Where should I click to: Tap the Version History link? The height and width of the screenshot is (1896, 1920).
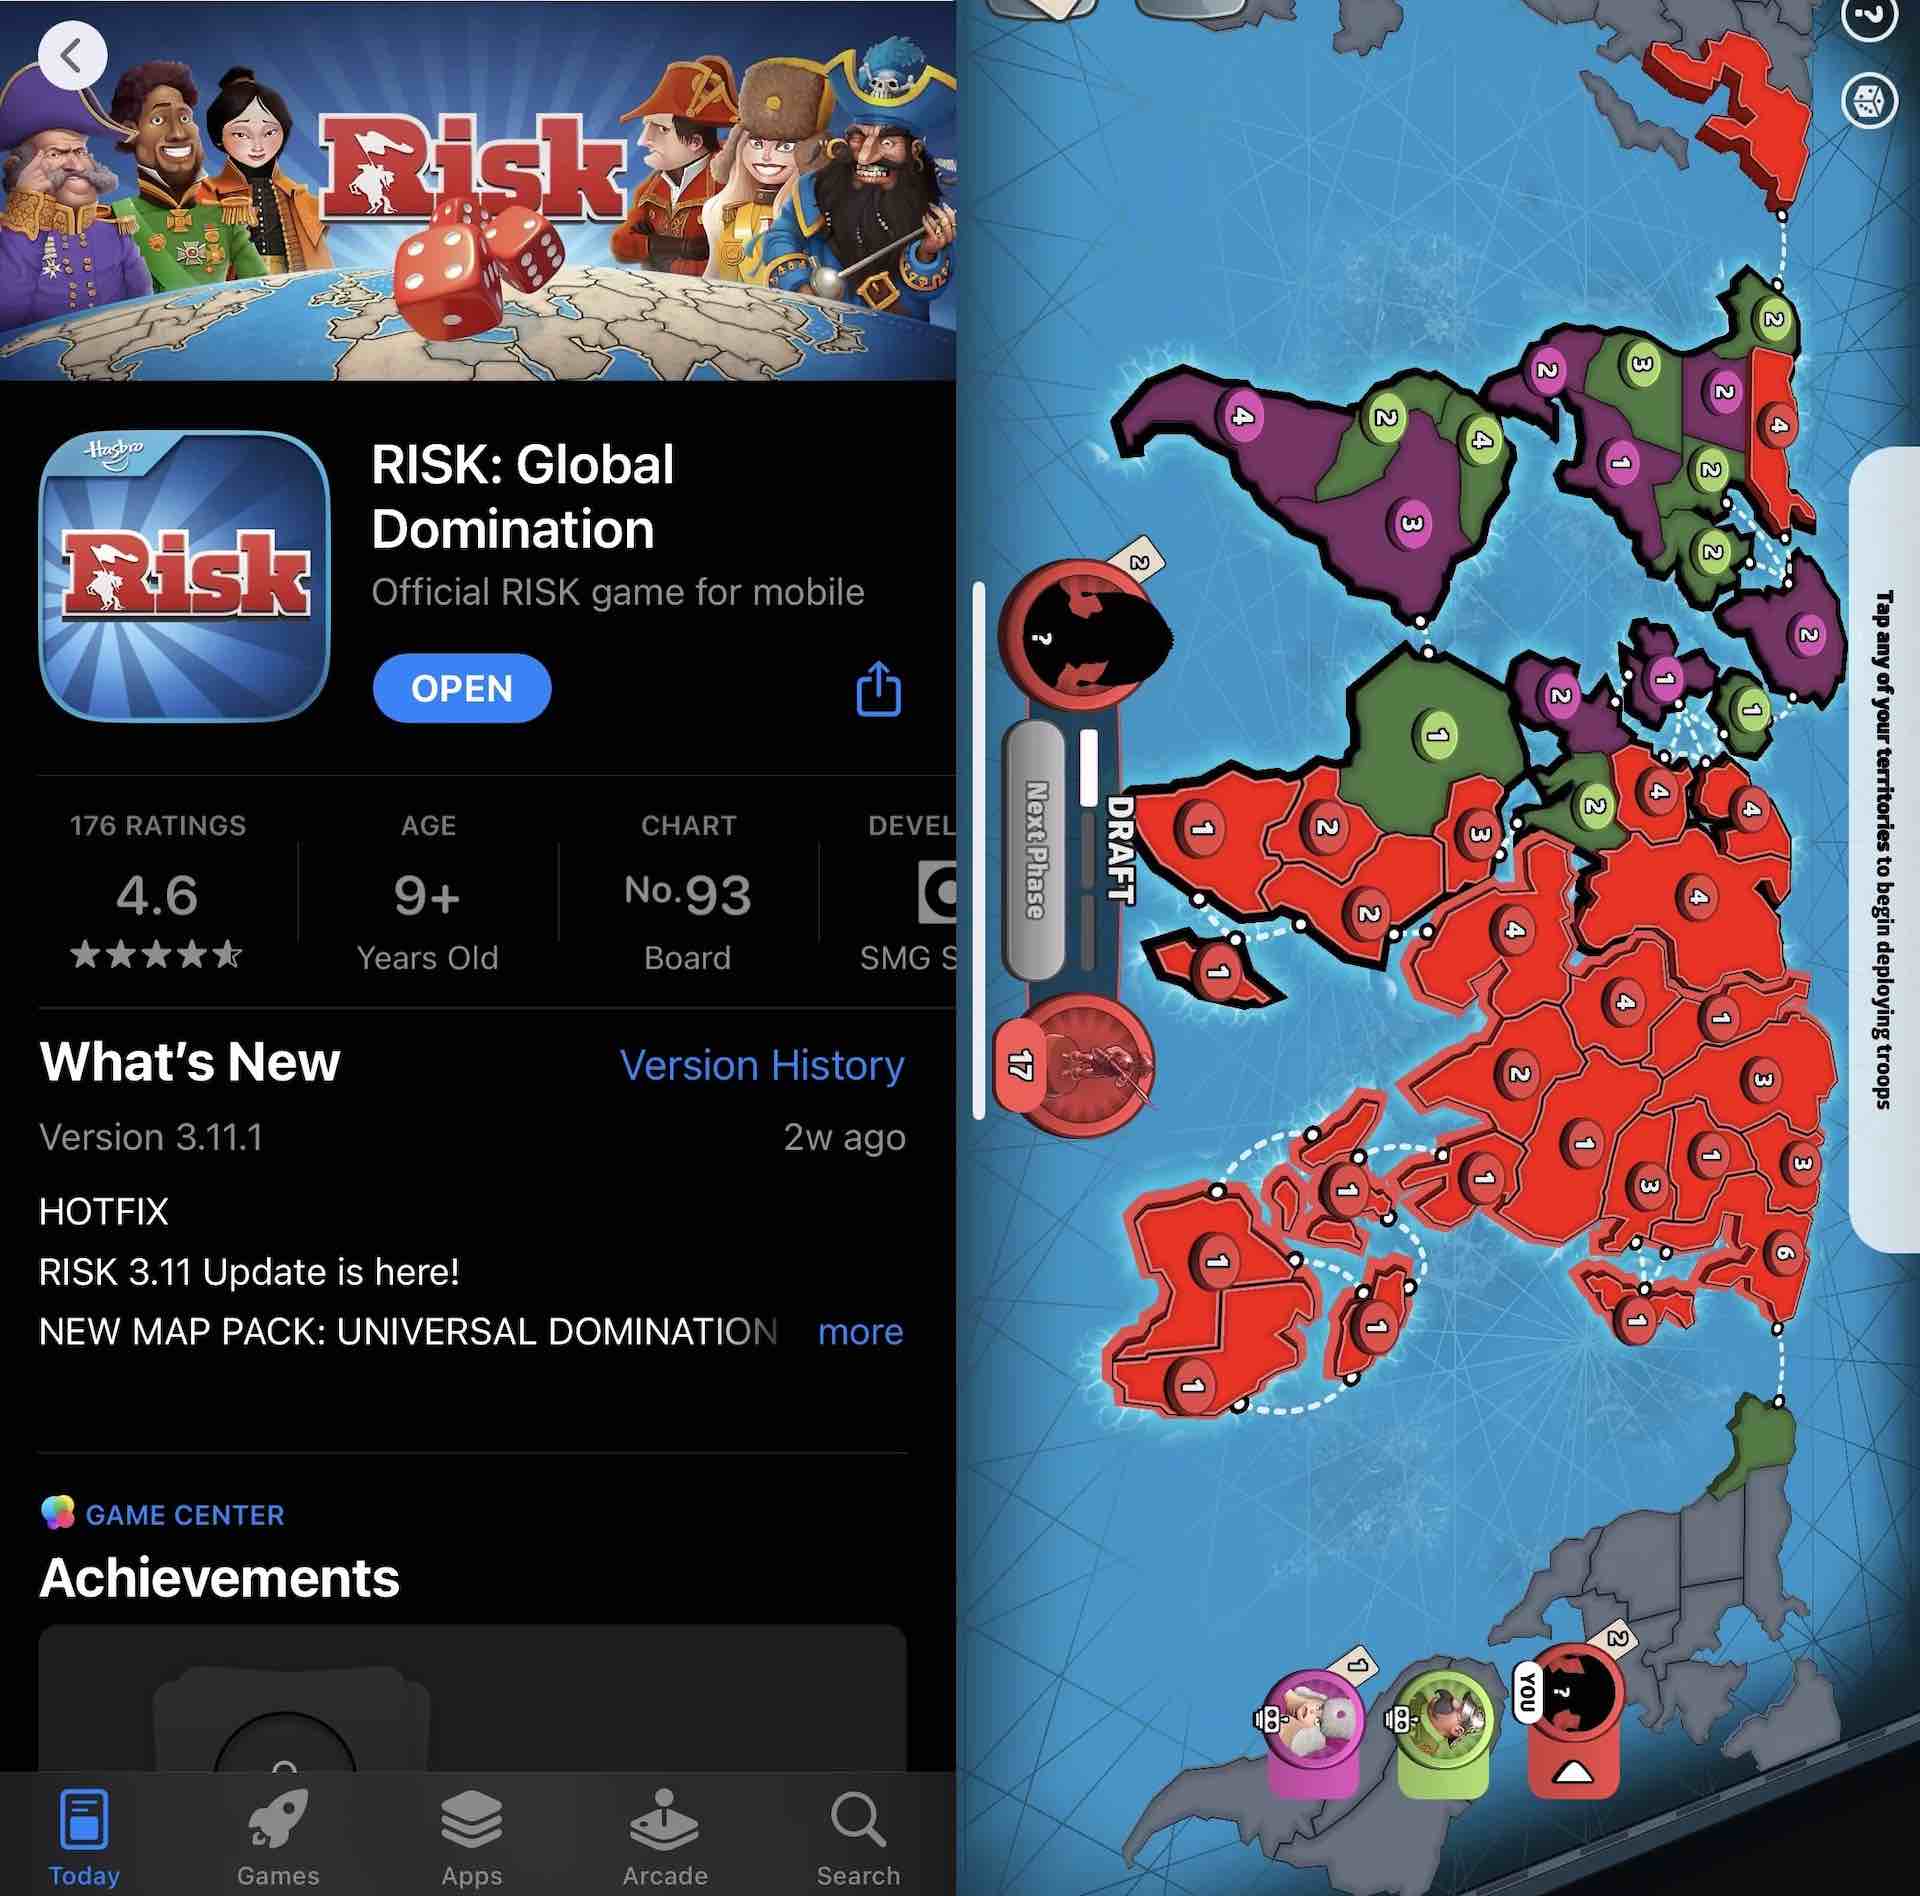(x=762, y=1061)
